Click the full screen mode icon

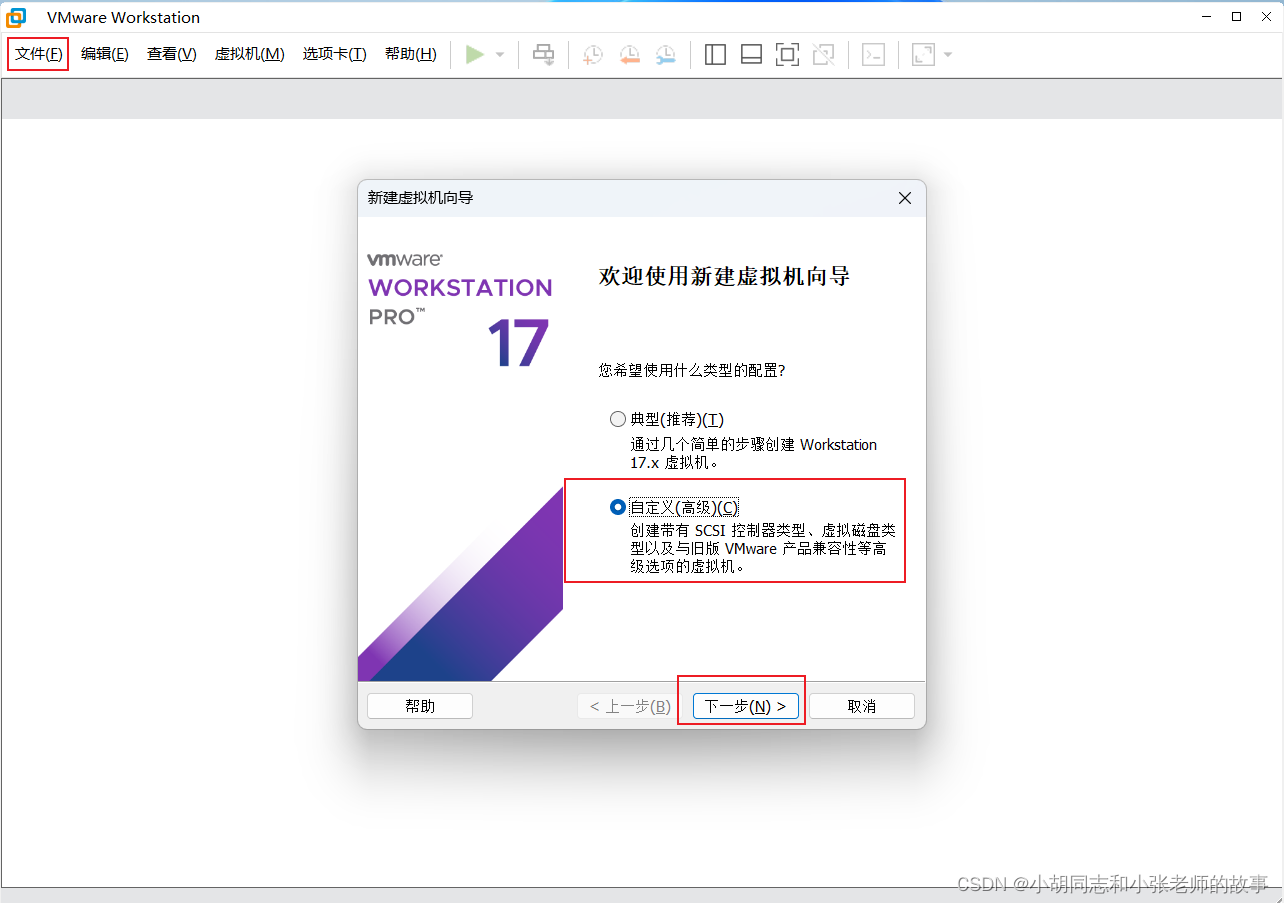click(787, 55)
